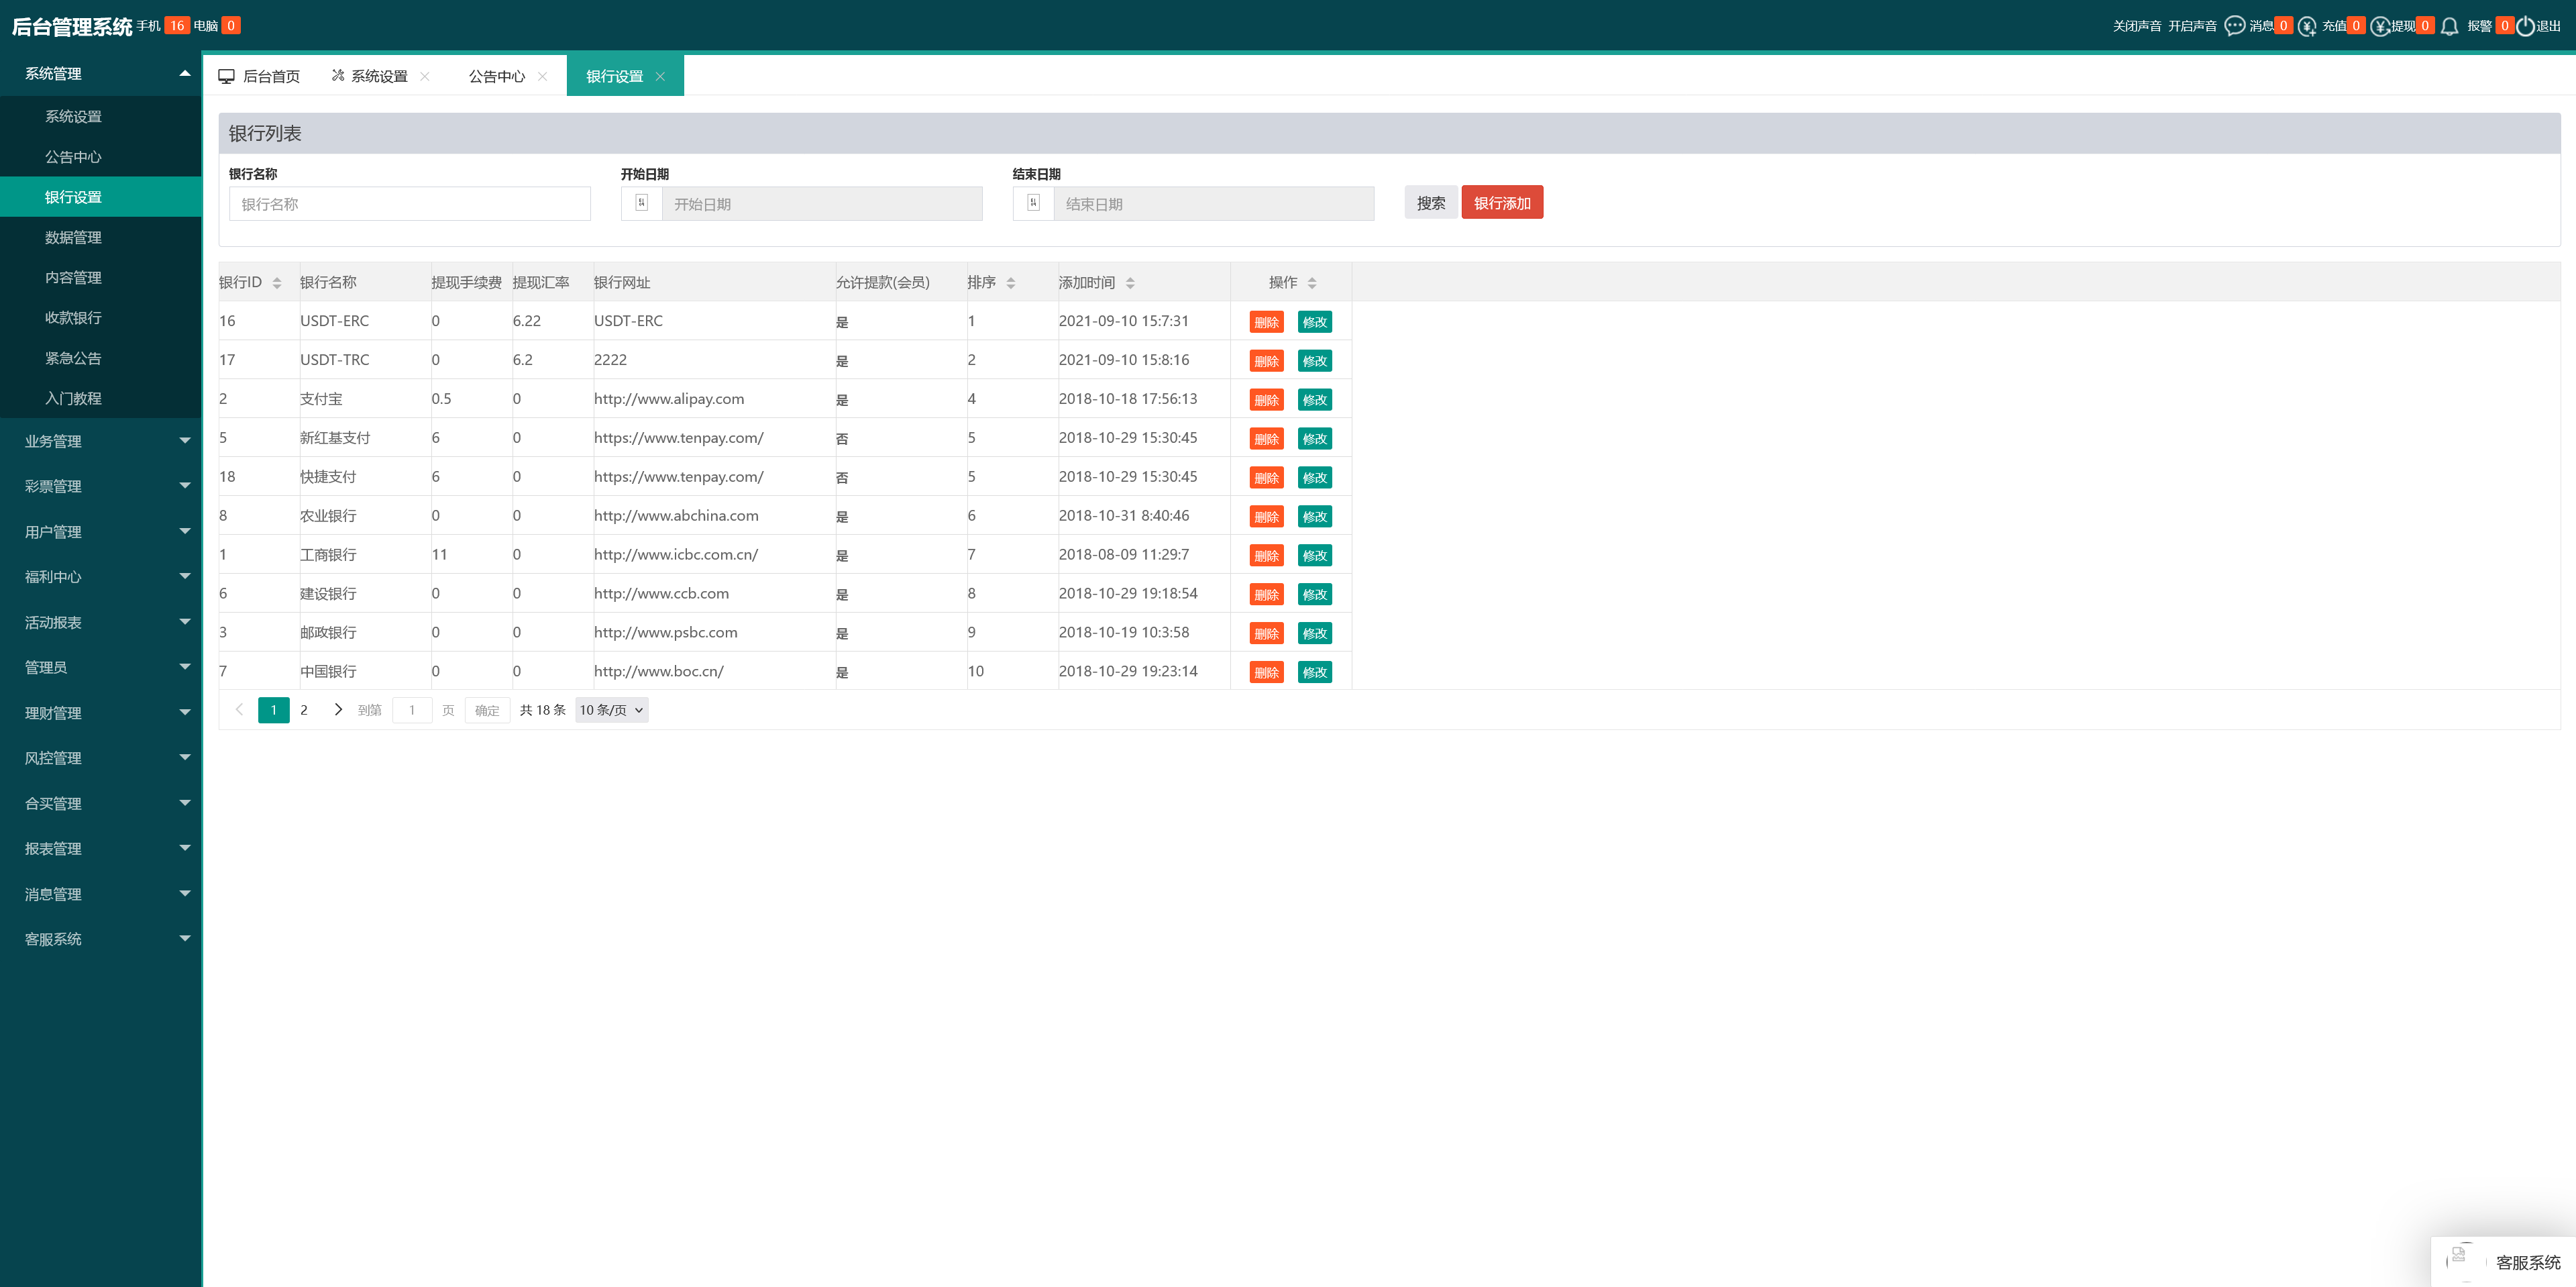The height and width of the screenshot is (1287, 2576).
Task: Click the 银行添加 button
Action: coord(1501,203)
